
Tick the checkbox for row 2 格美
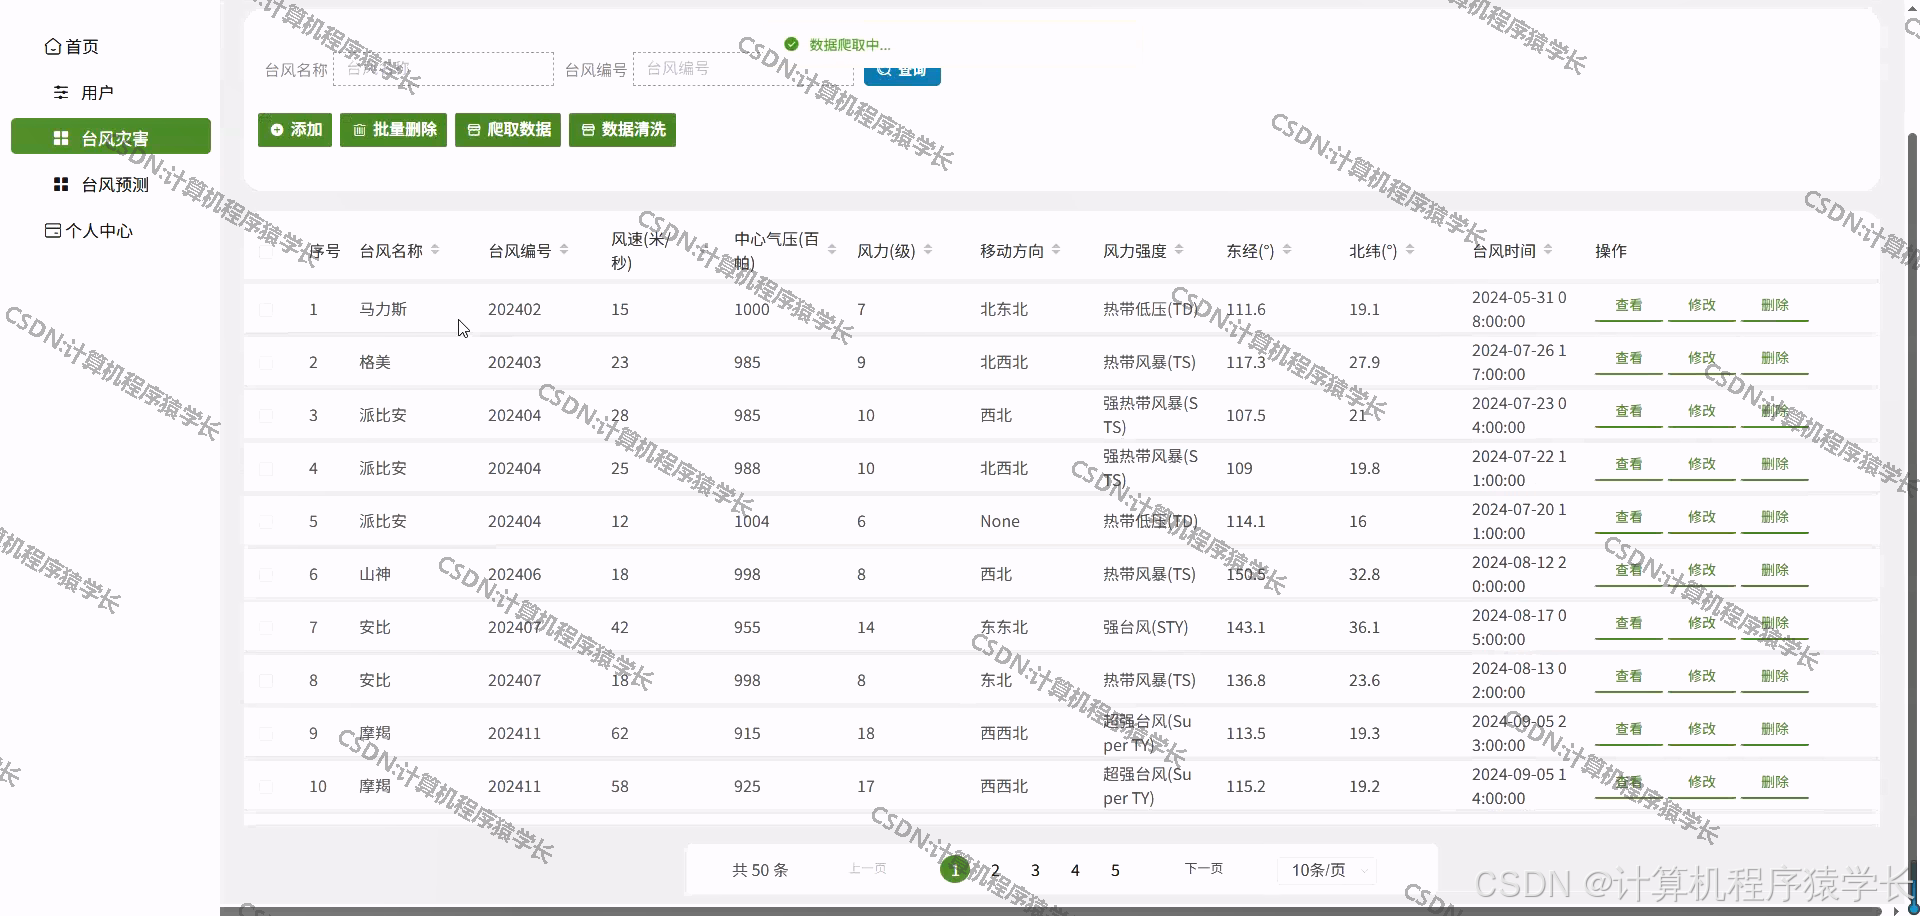coord(266,363)
